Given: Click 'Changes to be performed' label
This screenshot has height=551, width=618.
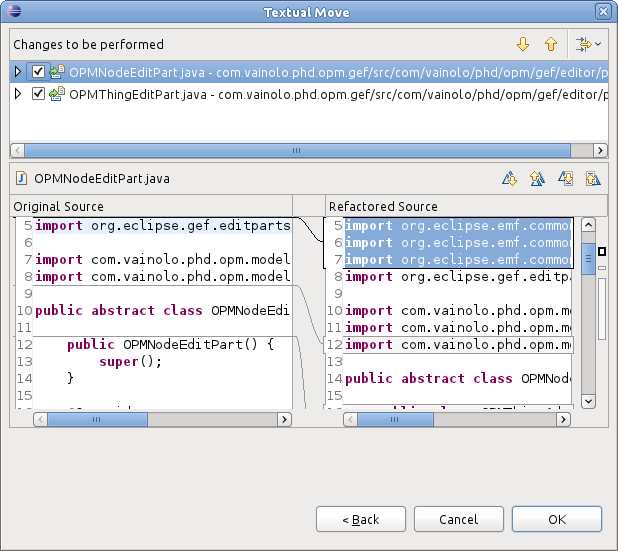Looking at the screenshot, I should pos(89,45).
